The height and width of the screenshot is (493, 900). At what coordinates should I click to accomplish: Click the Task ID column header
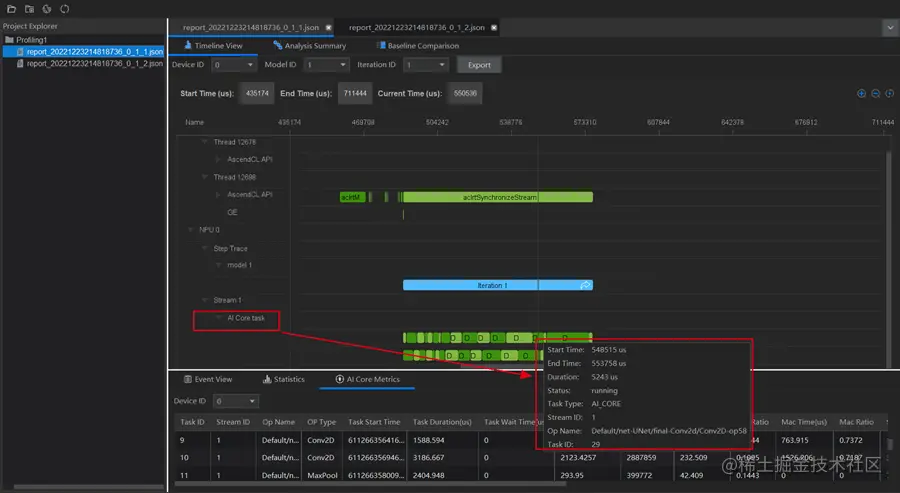[192, 422]
